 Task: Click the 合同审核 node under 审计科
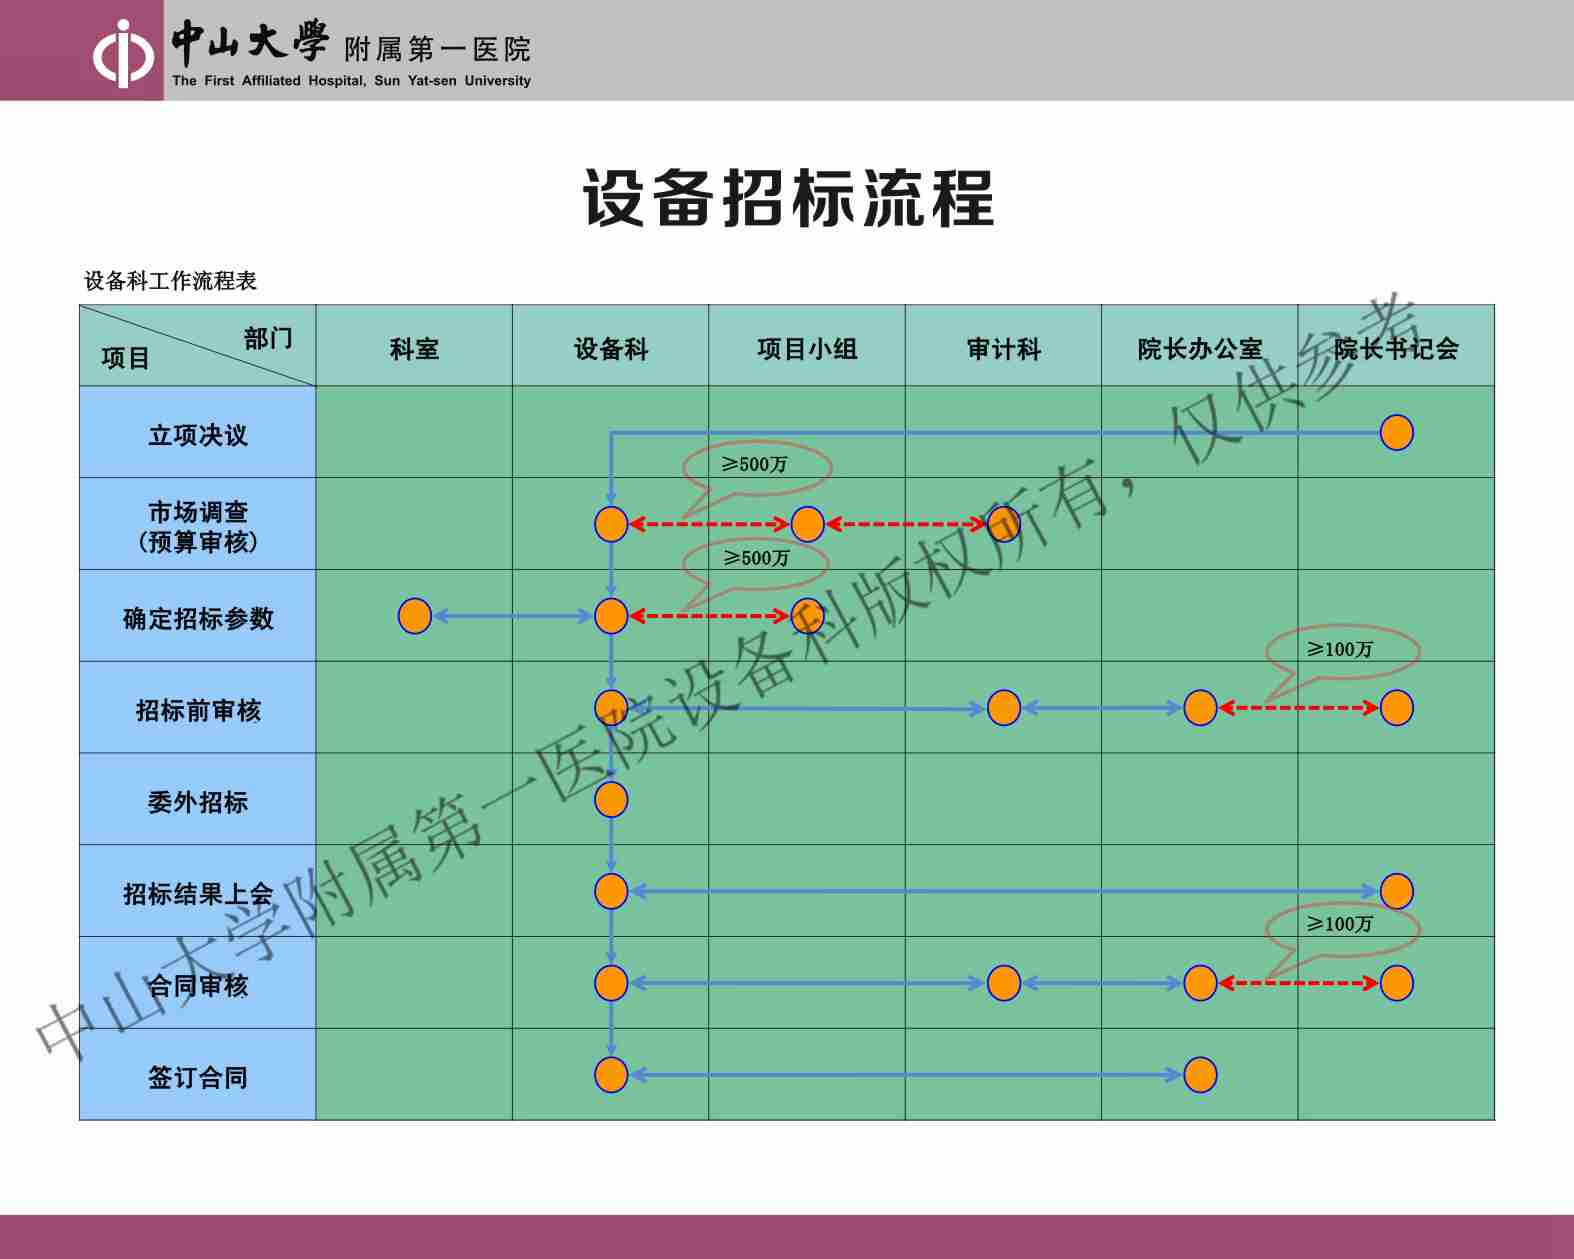[x=1003, y=983]
